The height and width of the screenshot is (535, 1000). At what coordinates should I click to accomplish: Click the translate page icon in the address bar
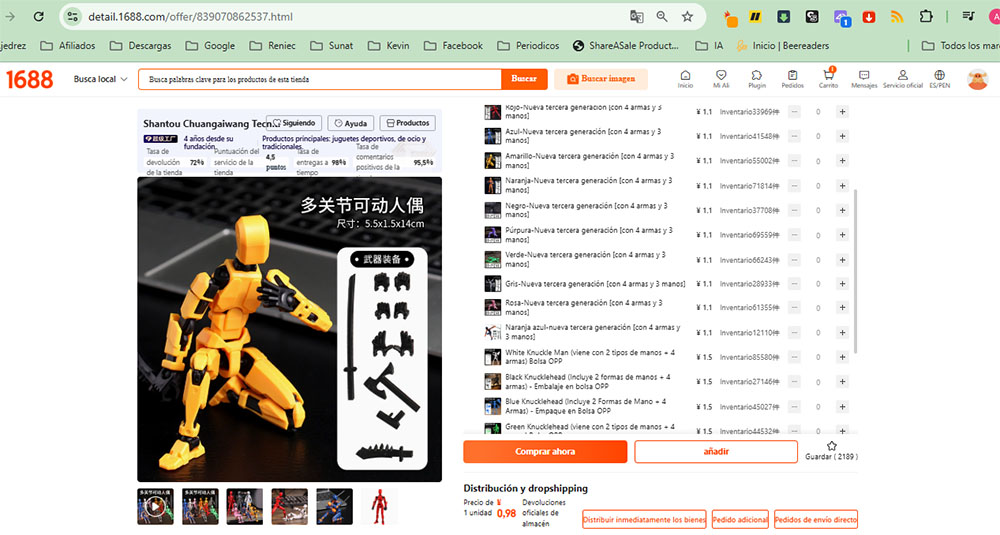[x=636, y=17]
